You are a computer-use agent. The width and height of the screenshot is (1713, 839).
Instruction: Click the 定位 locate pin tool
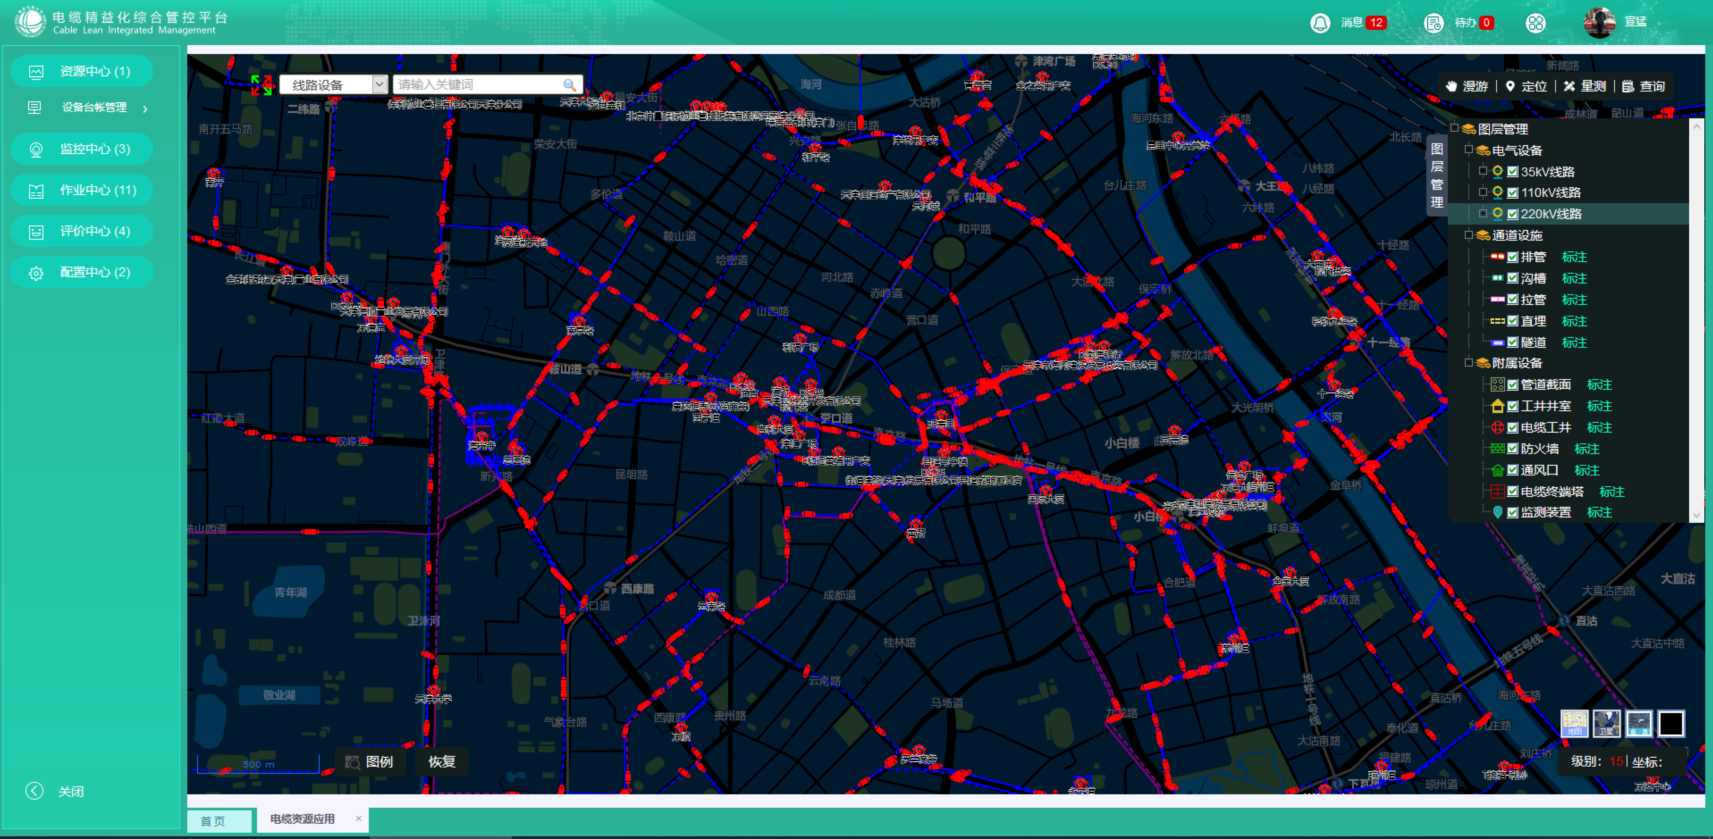click(x=1526, y=86)
